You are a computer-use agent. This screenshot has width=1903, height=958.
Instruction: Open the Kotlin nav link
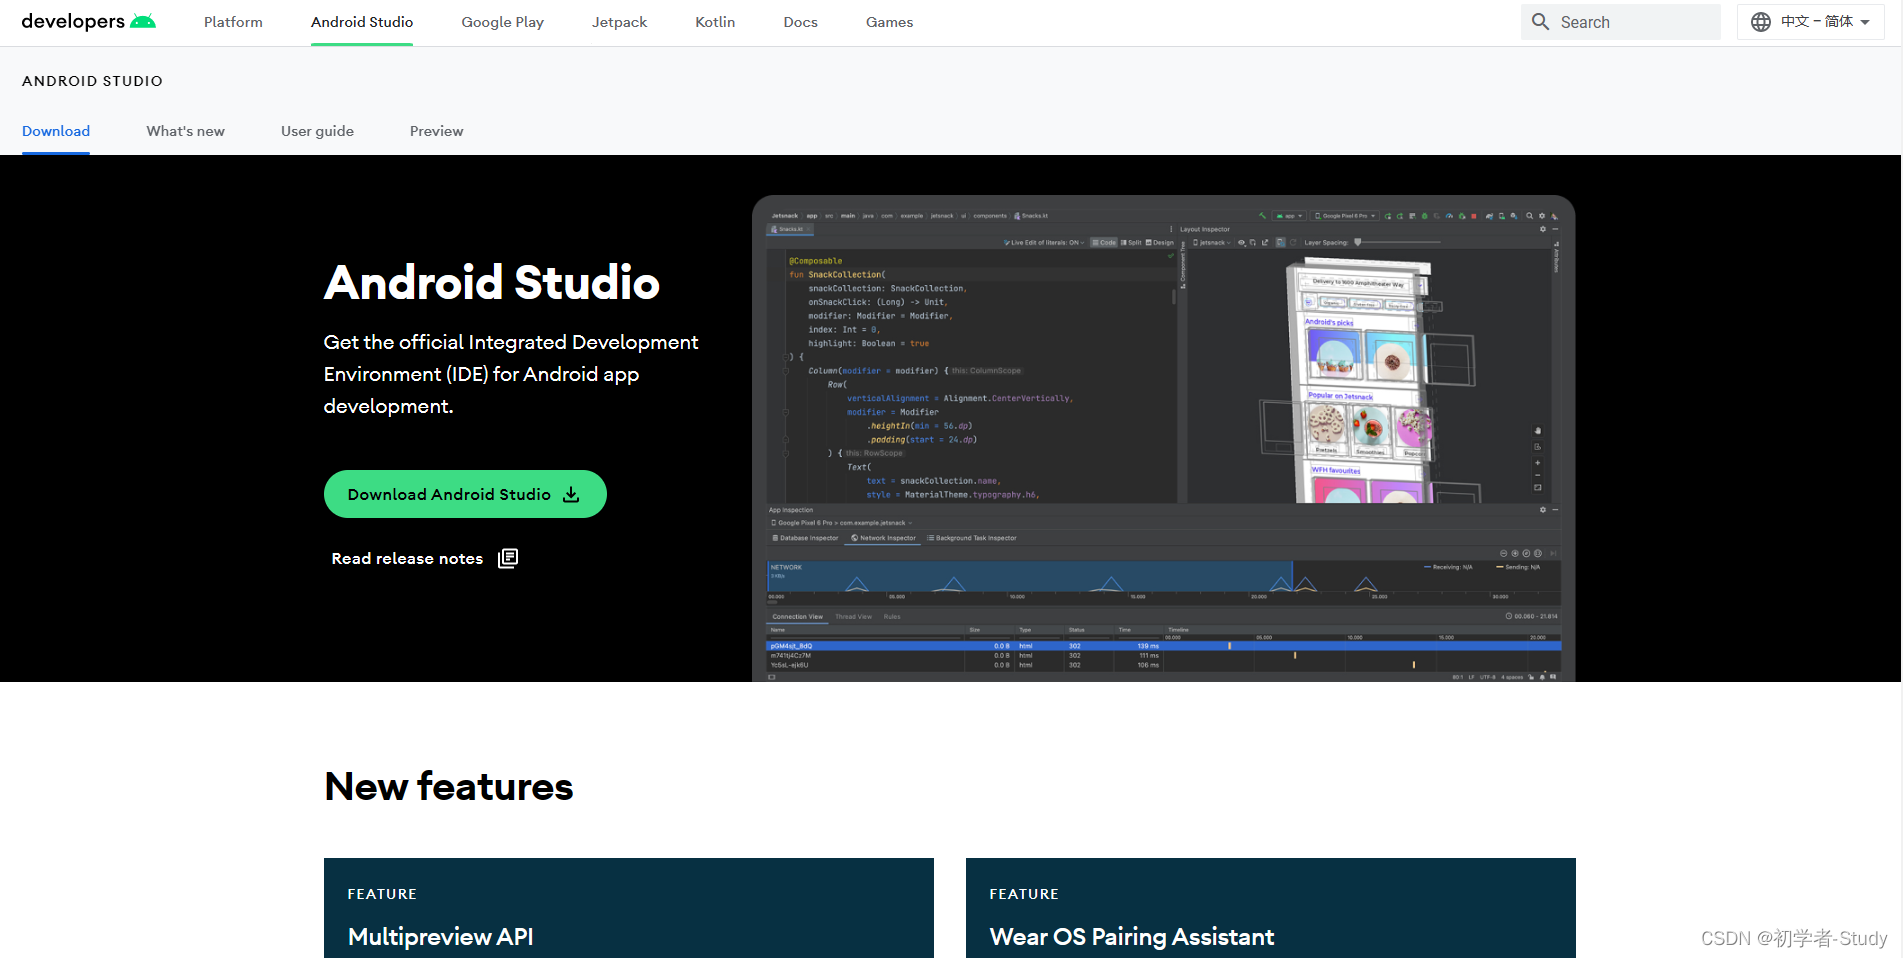click(x=715, y=22)
